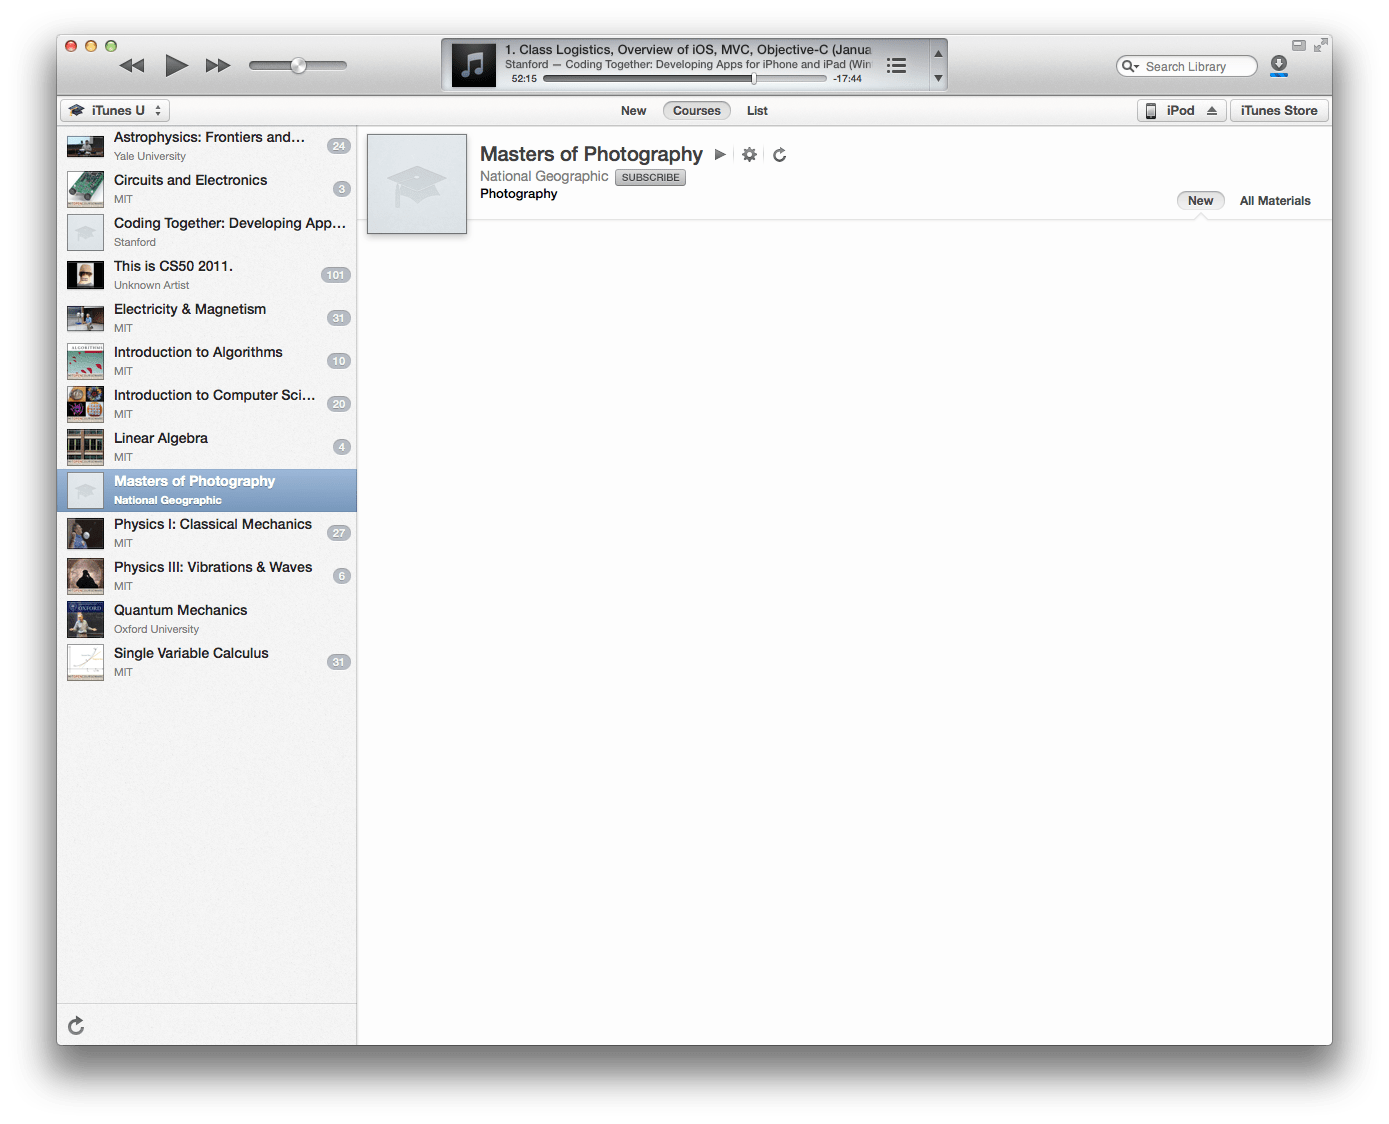Refresh the Masters of Photography course
Viewport: 1389px width, 1124px height.
[x=779, y=155]
